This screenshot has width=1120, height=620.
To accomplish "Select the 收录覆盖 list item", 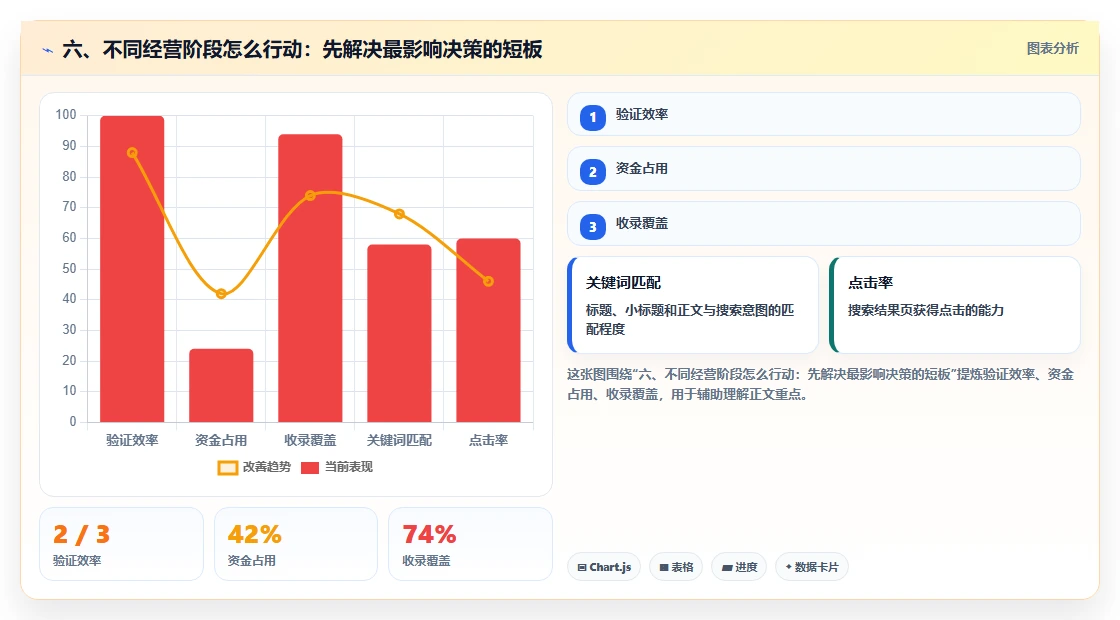I will click(824, 224).
